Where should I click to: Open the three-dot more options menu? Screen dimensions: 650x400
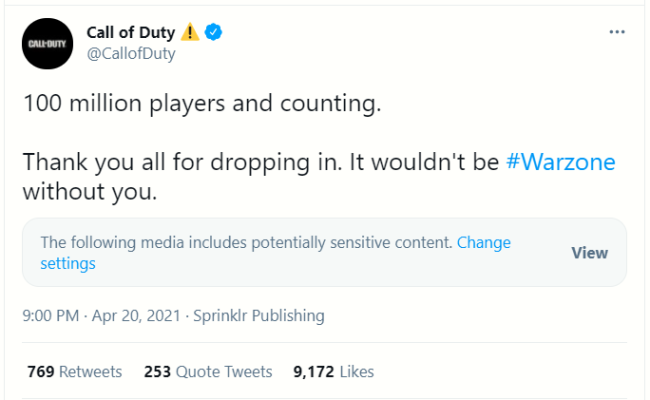pyautogui.click(x=617, y=32)
